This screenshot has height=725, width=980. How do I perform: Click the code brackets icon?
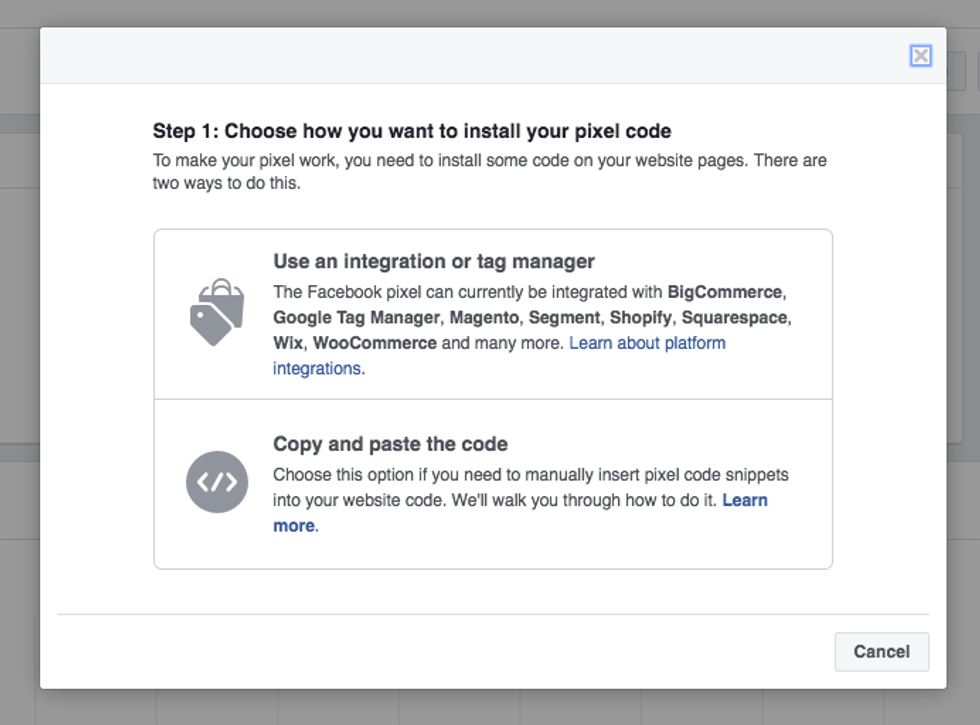(217, 482)
